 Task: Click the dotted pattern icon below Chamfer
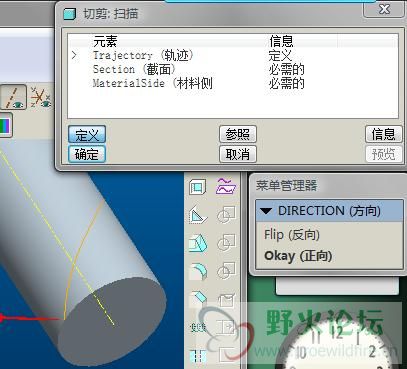198,327
